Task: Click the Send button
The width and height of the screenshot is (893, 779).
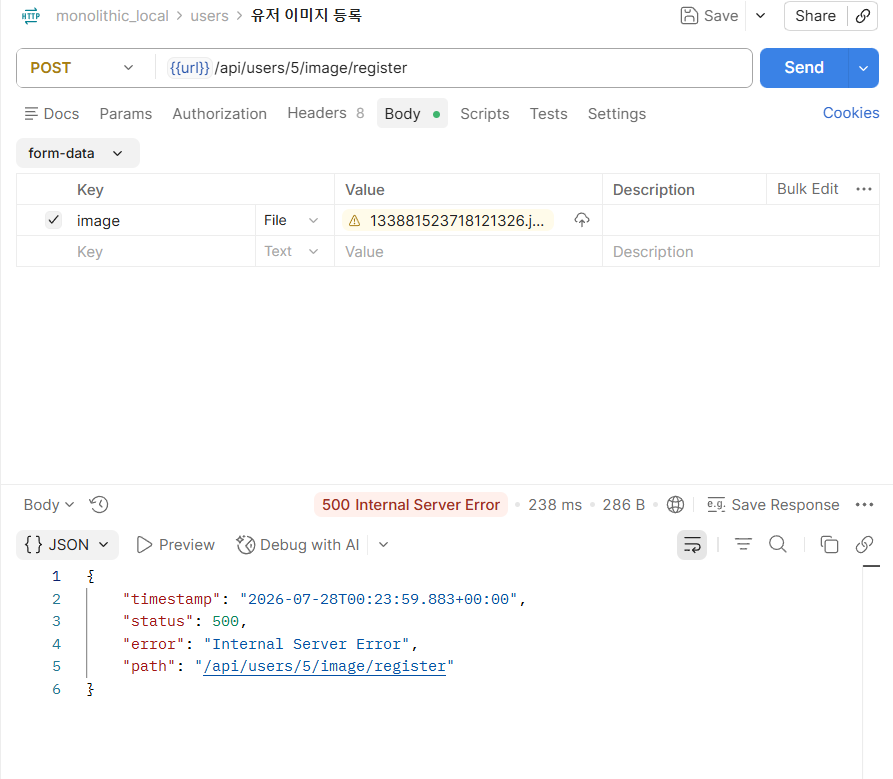Action: pyautogui.click(x=804, y=68)
